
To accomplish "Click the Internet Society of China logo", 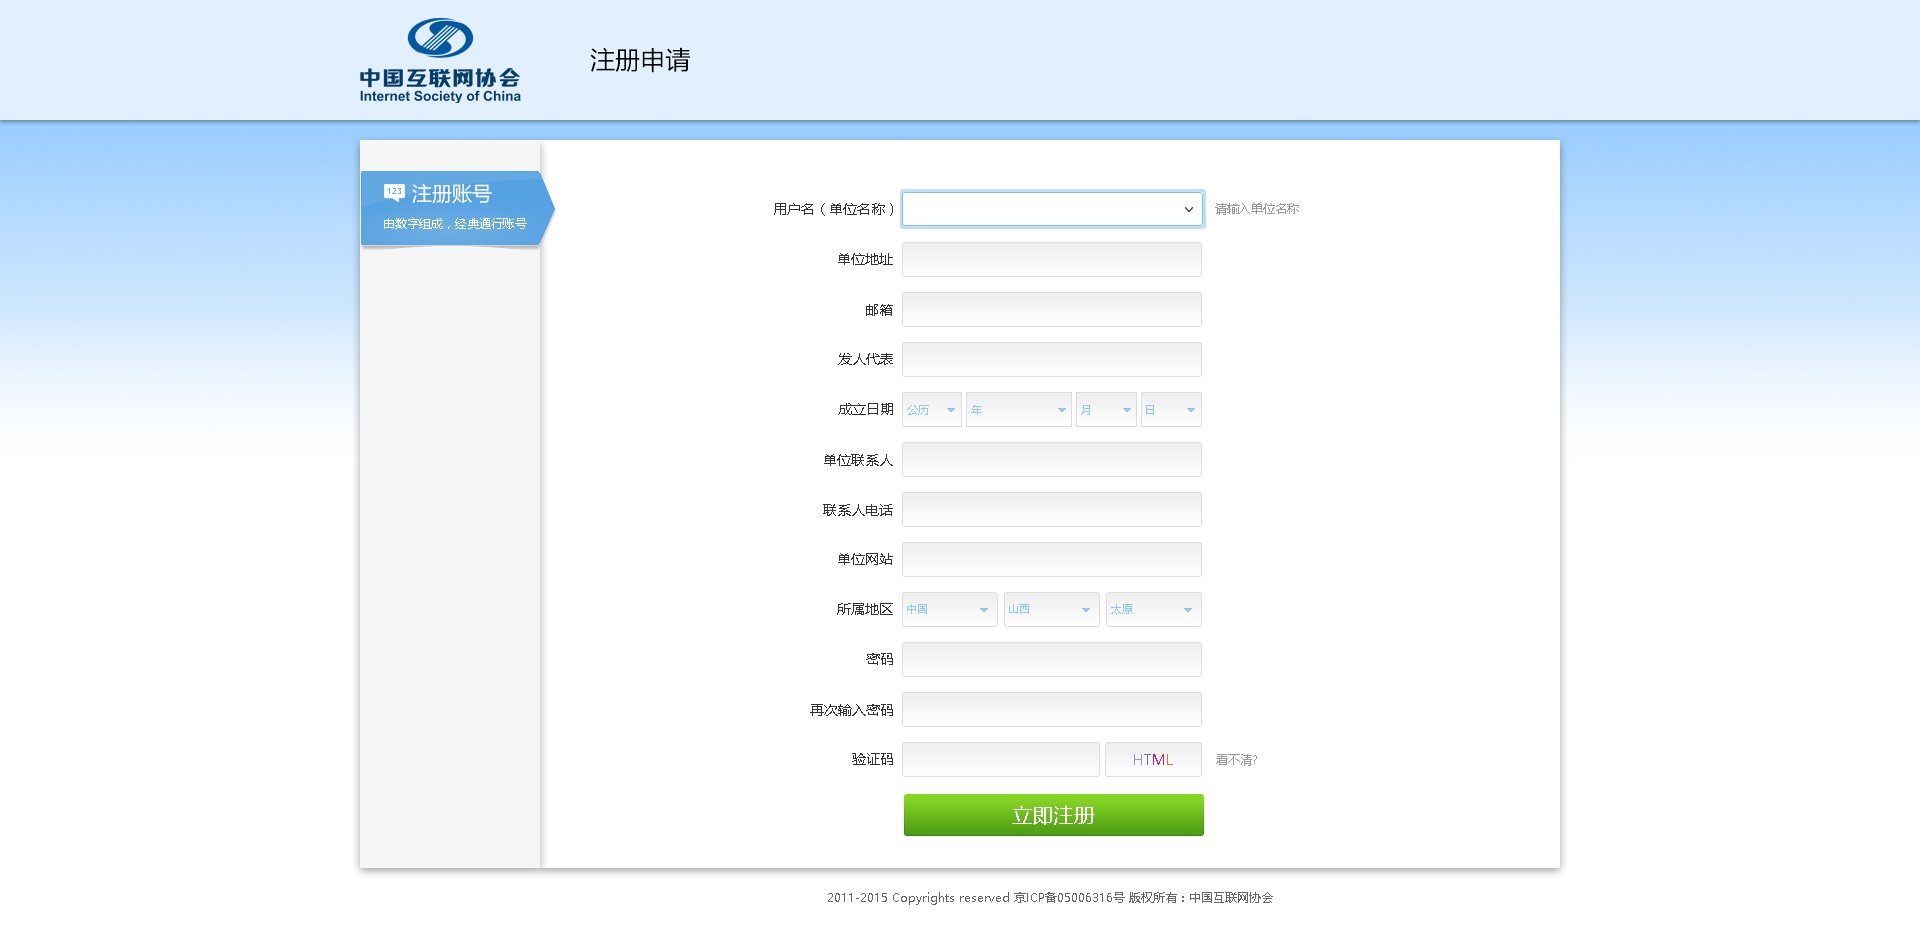I will click(440, 60).
